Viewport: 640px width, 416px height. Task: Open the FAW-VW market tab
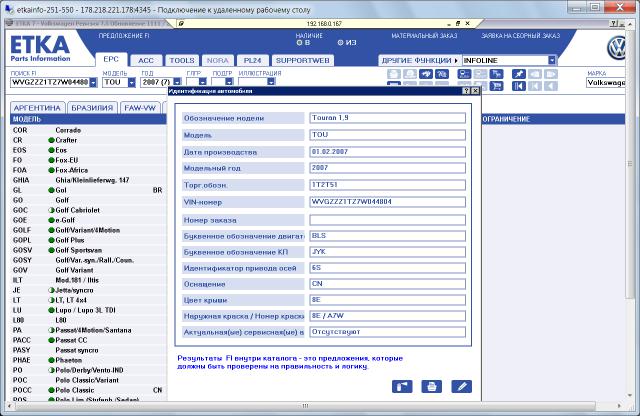click(x=140, y=108)
